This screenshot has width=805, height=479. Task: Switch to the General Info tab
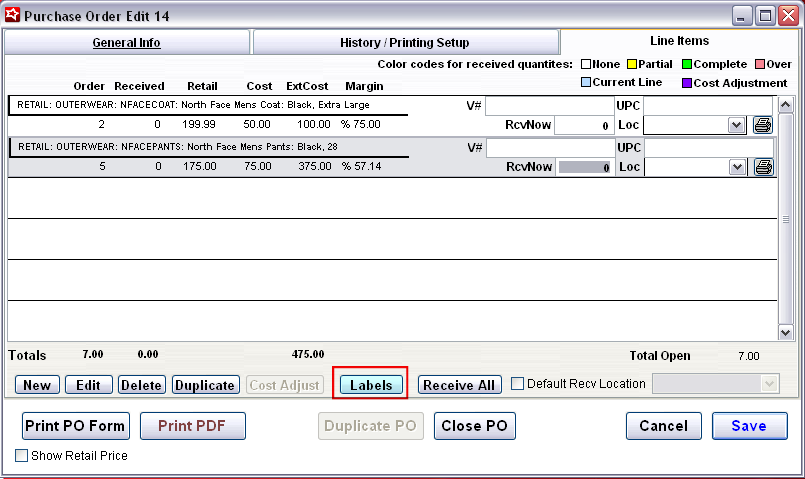[x=126, y=43]
